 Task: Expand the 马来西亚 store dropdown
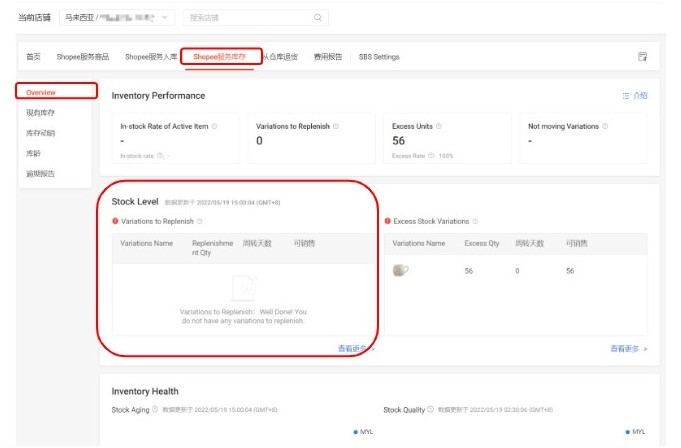pos(117,18)
